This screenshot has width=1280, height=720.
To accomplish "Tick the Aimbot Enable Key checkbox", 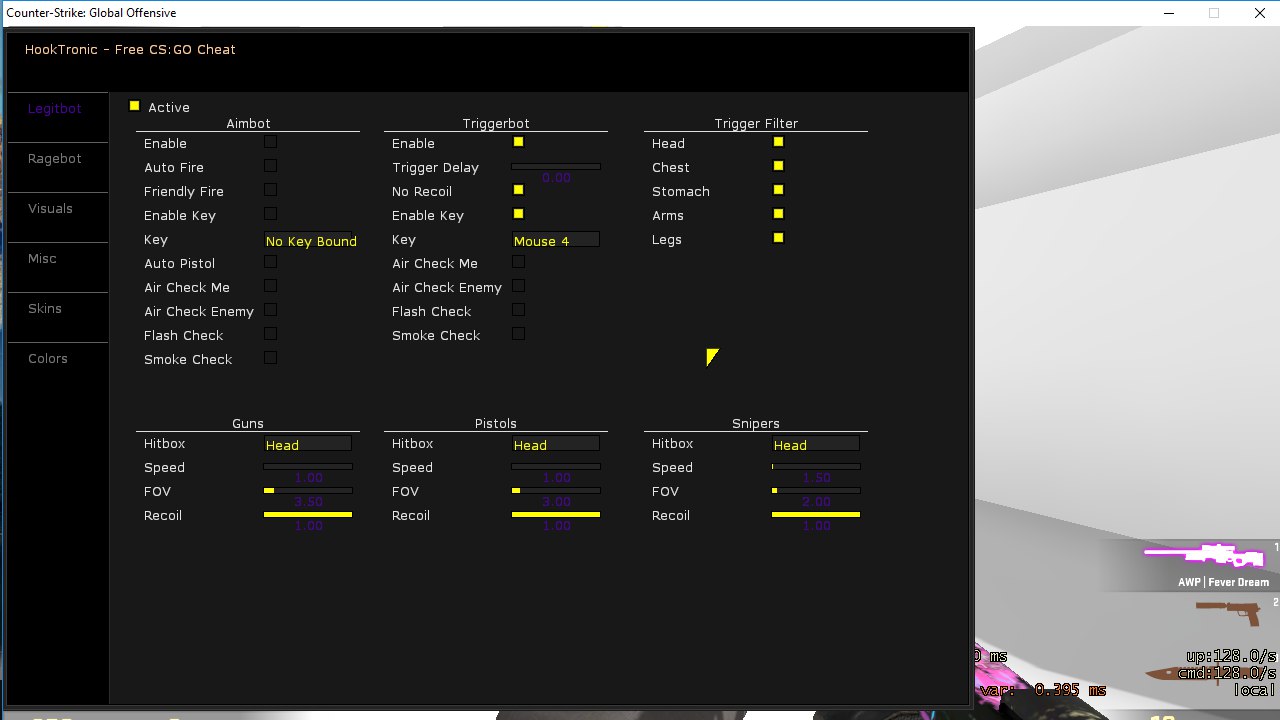I will click(270, 214).
